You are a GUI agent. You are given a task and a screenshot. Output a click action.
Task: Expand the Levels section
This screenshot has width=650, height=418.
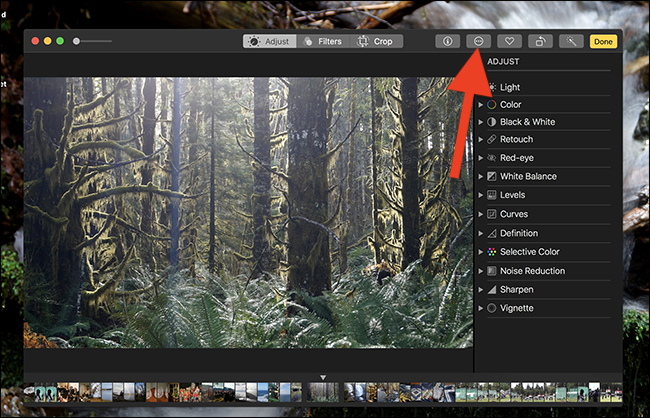480,195
